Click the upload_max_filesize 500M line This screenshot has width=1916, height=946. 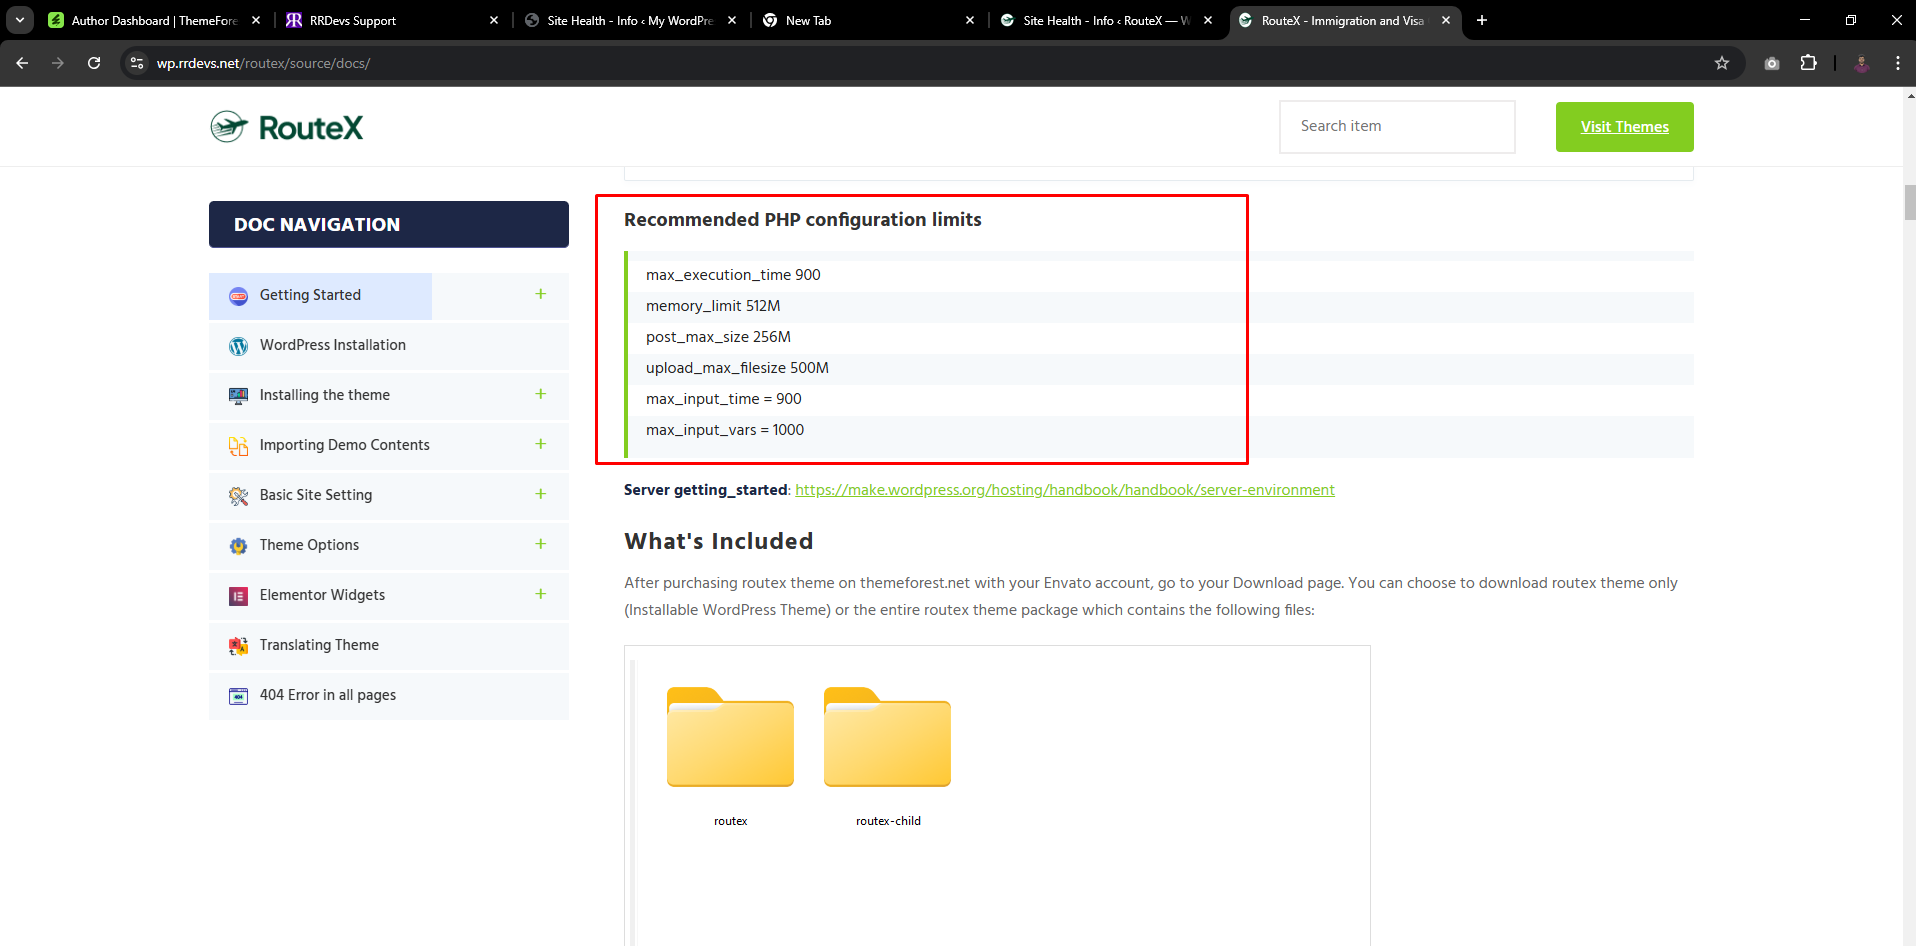[x=737, y=368]
